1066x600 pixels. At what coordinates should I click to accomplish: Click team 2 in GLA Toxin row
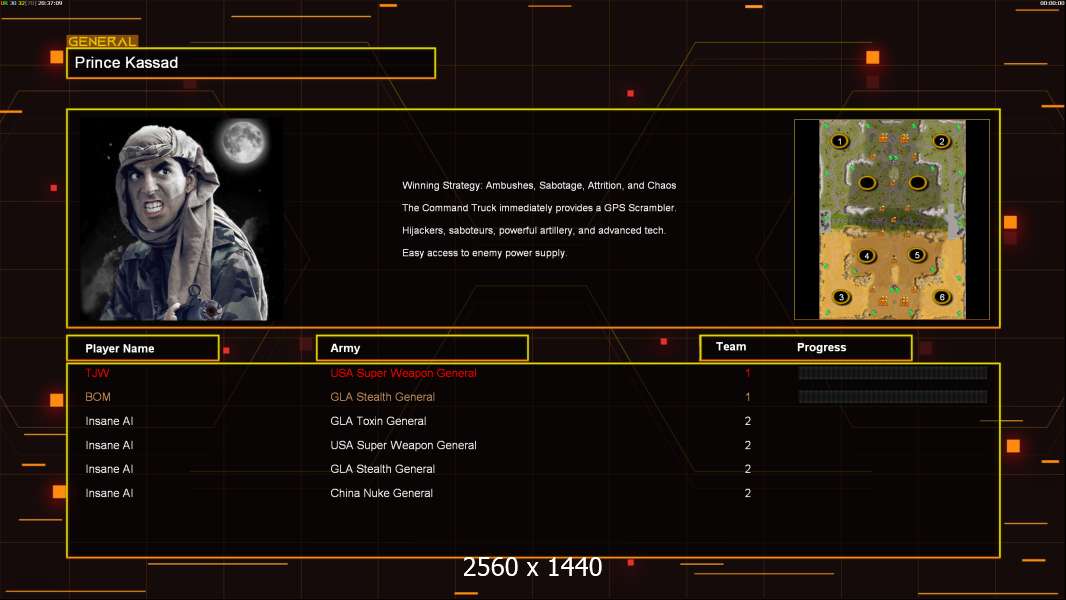pos(748,421)
